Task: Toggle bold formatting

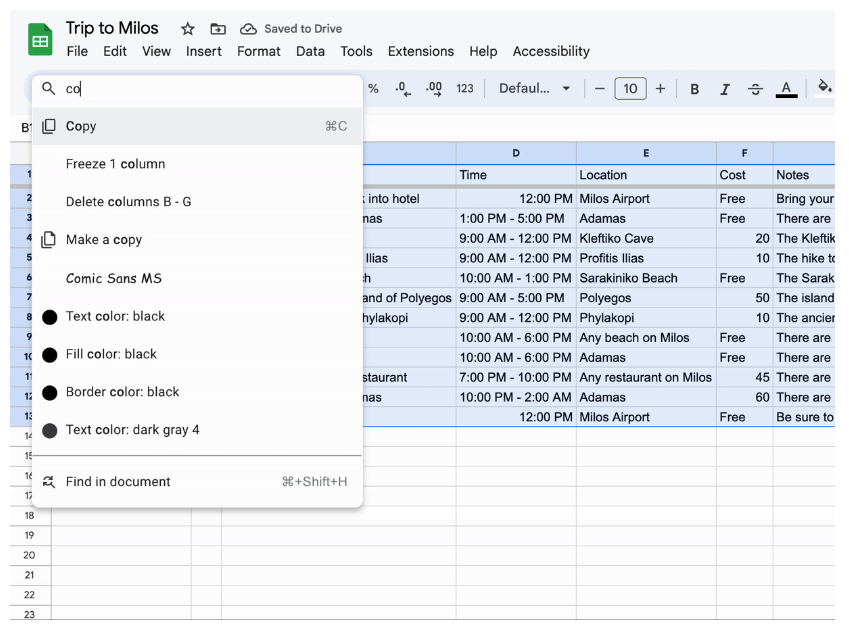Action: 694,89
